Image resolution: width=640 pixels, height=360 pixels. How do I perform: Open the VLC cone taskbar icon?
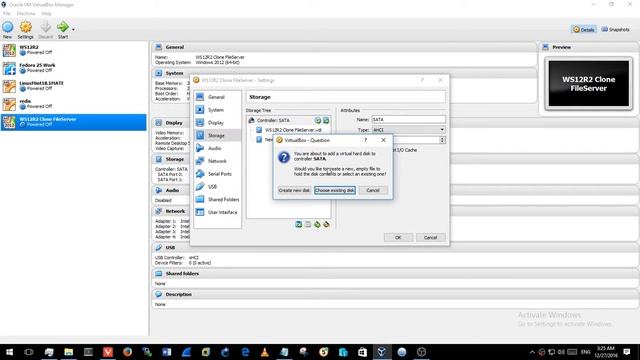[264, 352]
